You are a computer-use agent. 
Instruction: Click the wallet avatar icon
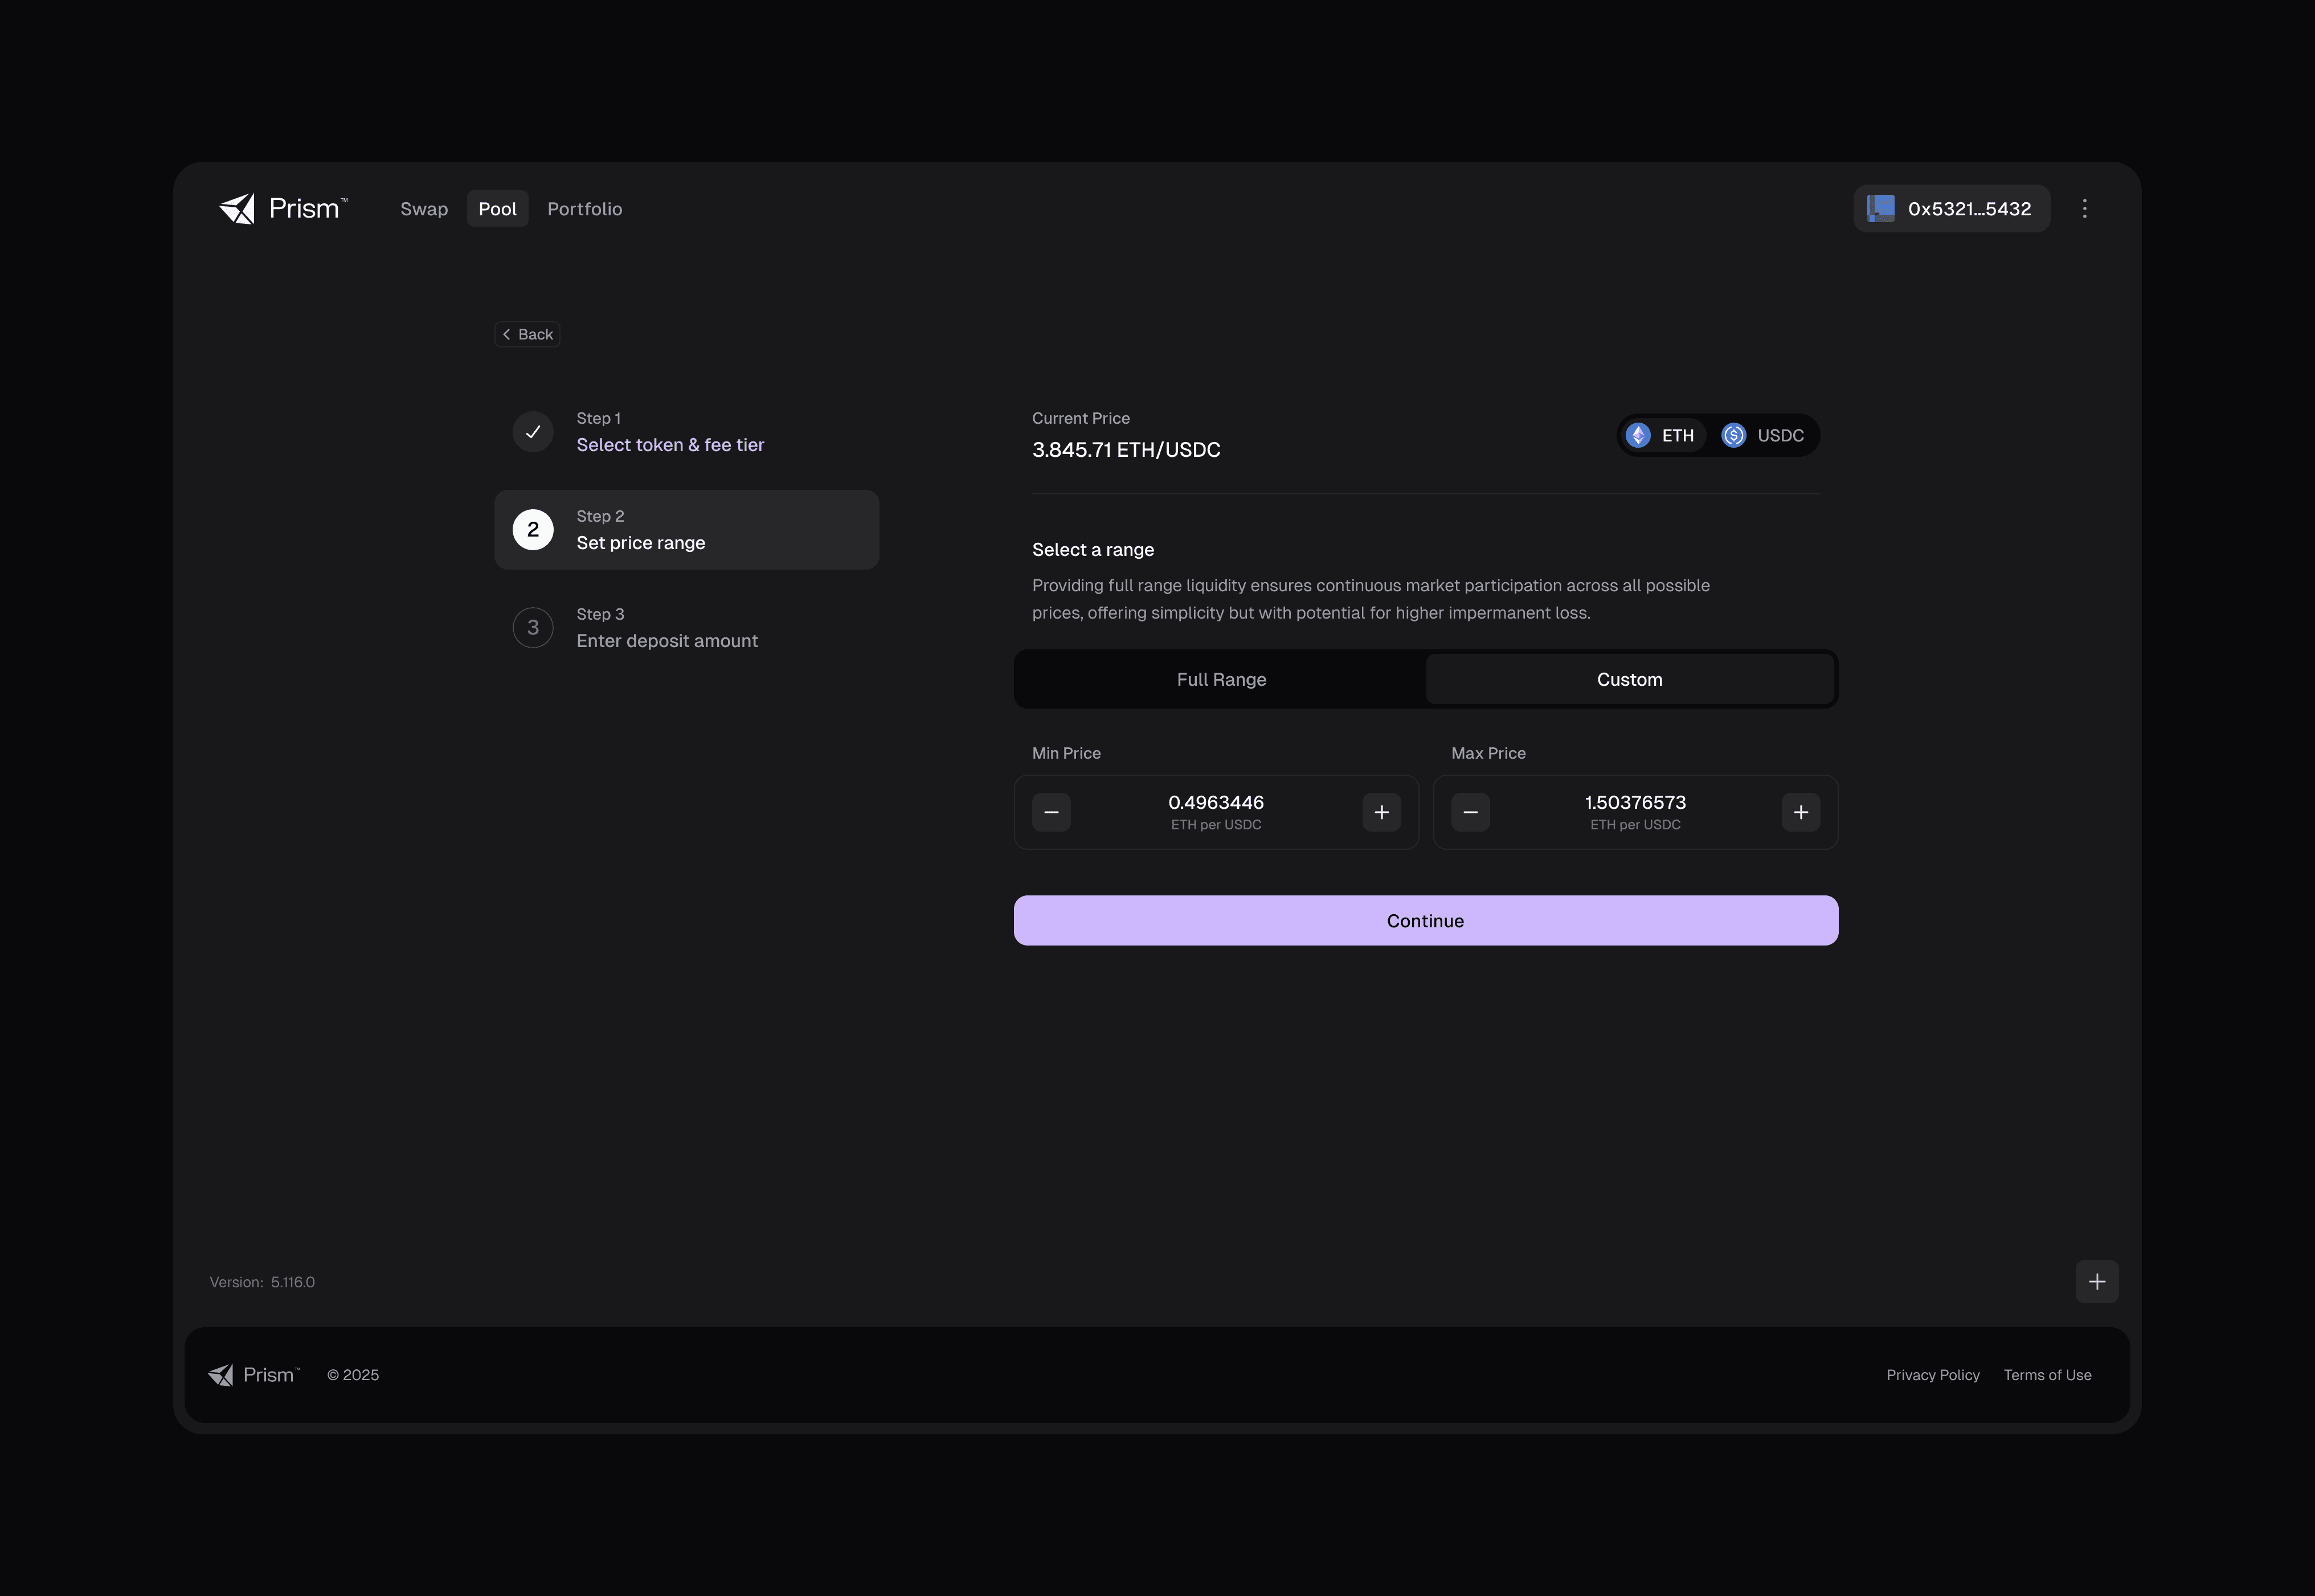pyautogui.click(x=1880, y=209)
